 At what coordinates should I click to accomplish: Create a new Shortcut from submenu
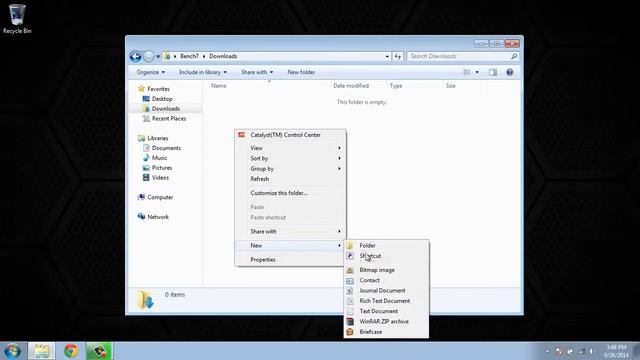386,256
